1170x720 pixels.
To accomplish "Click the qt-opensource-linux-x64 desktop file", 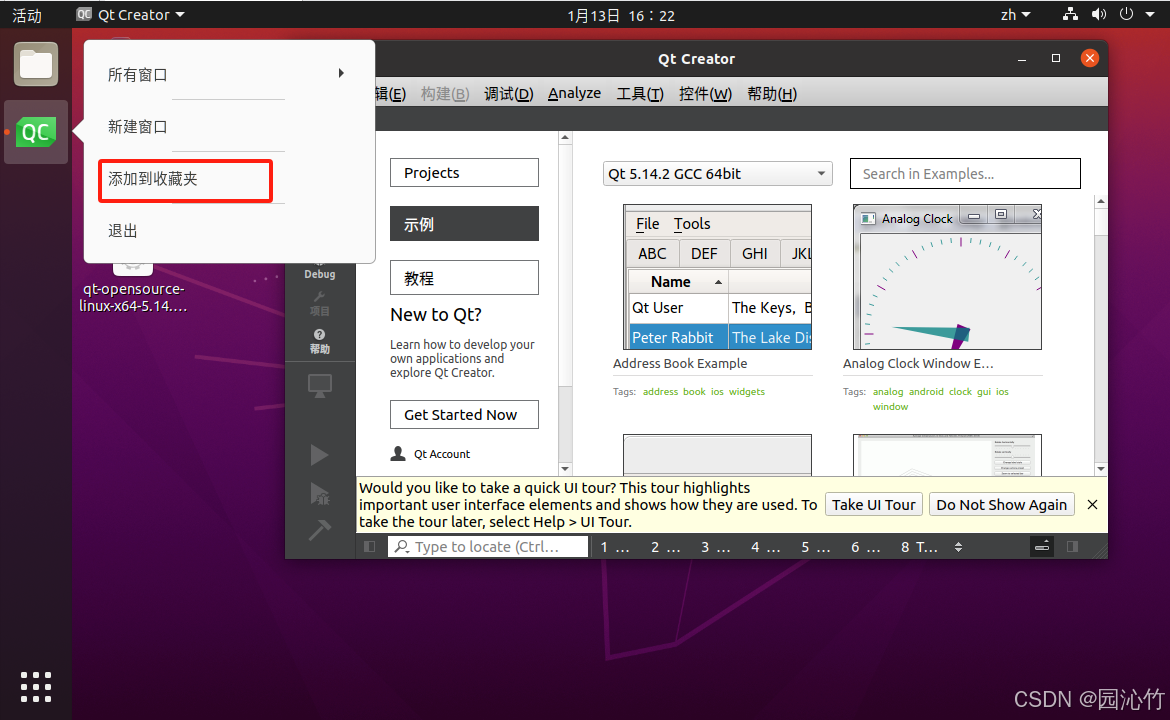I will (x=133, y=287).
